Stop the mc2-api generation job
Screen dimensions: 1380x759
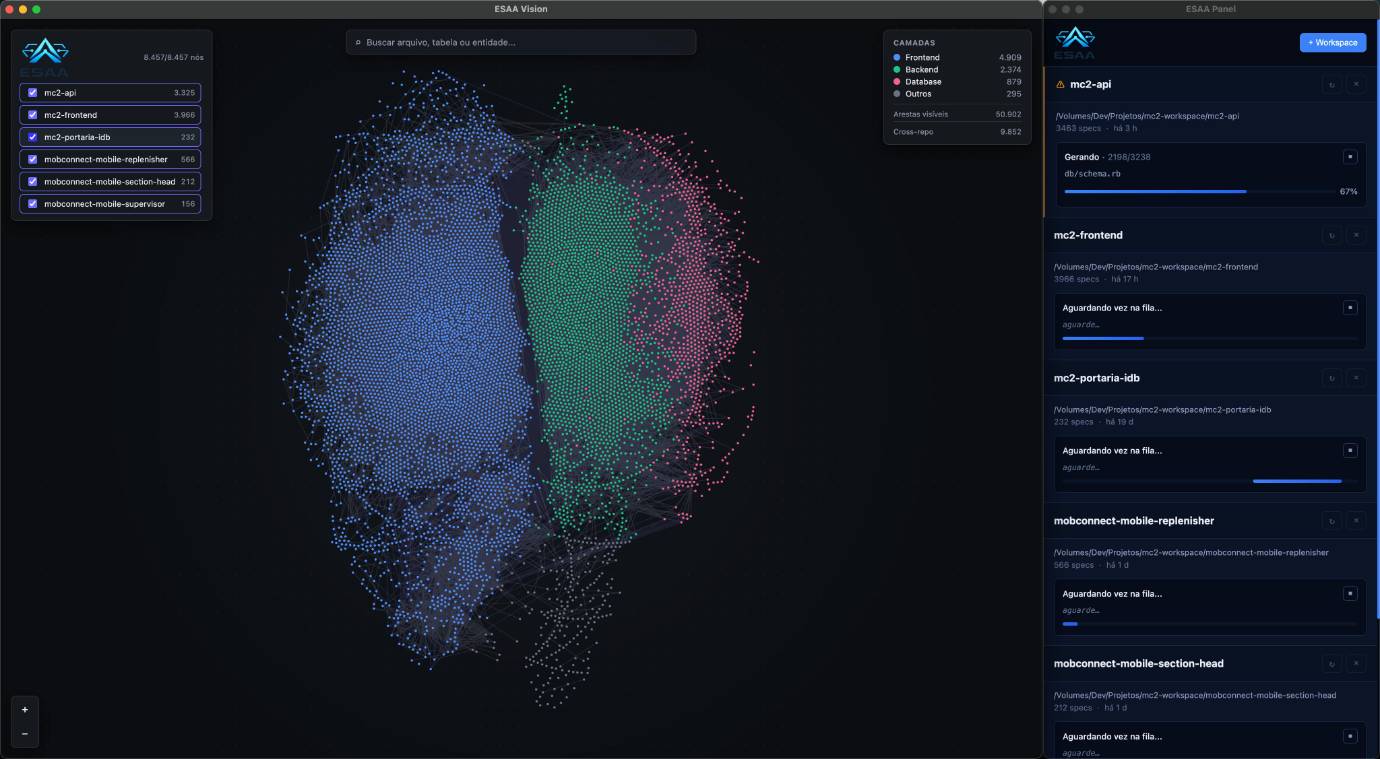pyautogui.click(x=1350, y=157)
